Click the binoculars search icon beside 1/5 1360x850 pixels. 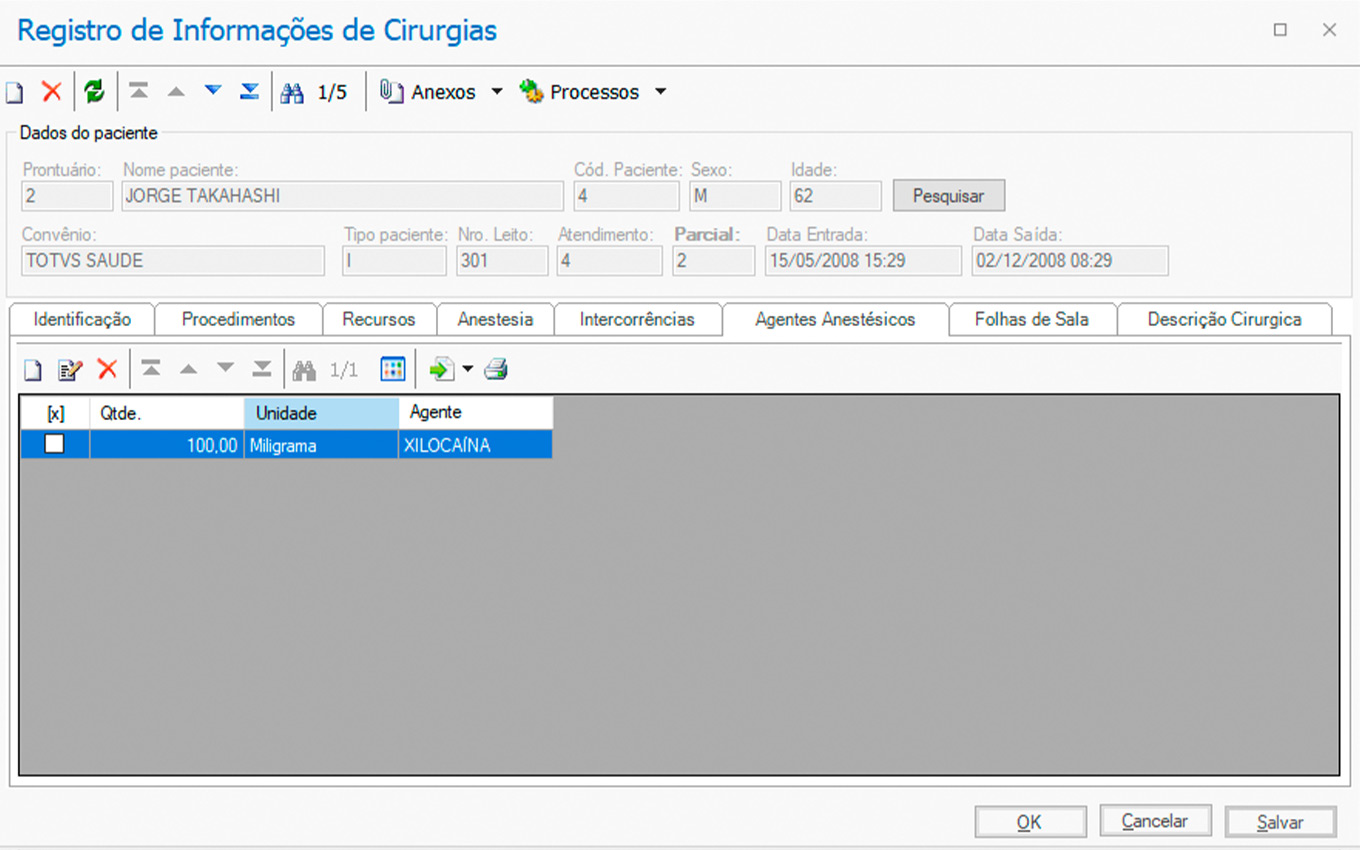pyautogui.click(x=292, y=93)
